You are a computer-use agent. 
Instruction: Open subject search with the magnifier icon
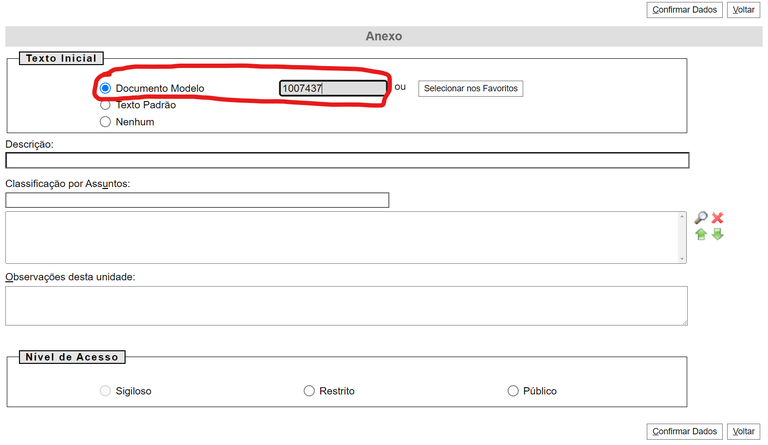point(701,218)
